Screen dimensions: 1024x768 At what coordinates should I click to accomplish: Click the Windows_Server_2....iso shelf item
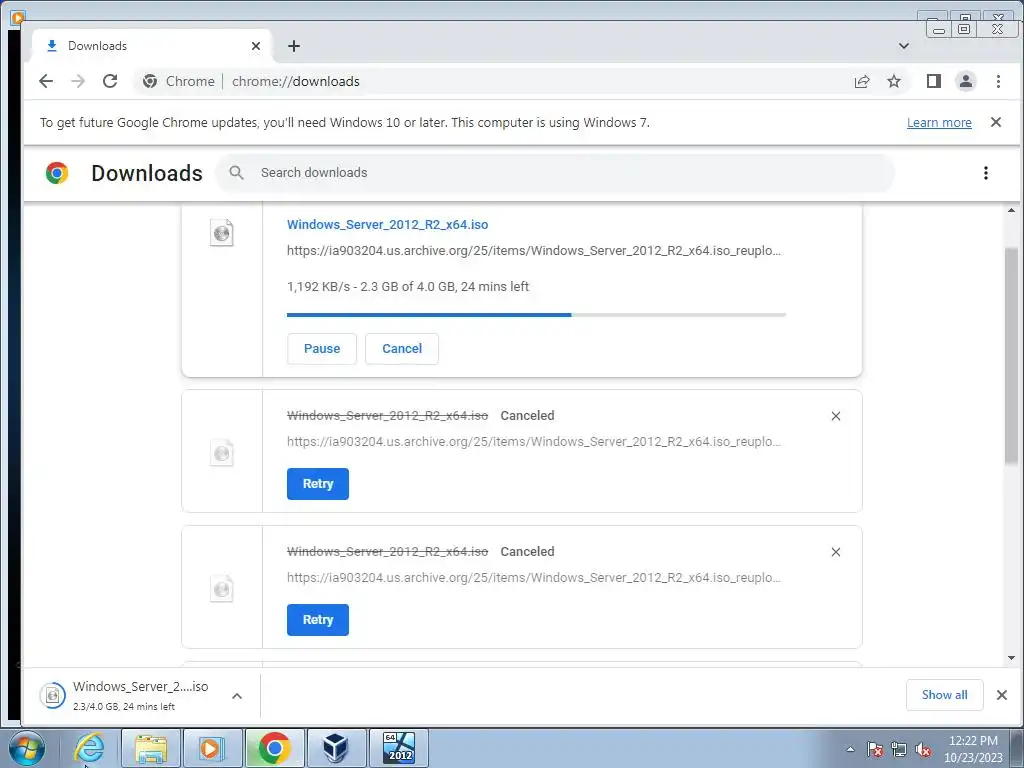[x=141, y=696]
